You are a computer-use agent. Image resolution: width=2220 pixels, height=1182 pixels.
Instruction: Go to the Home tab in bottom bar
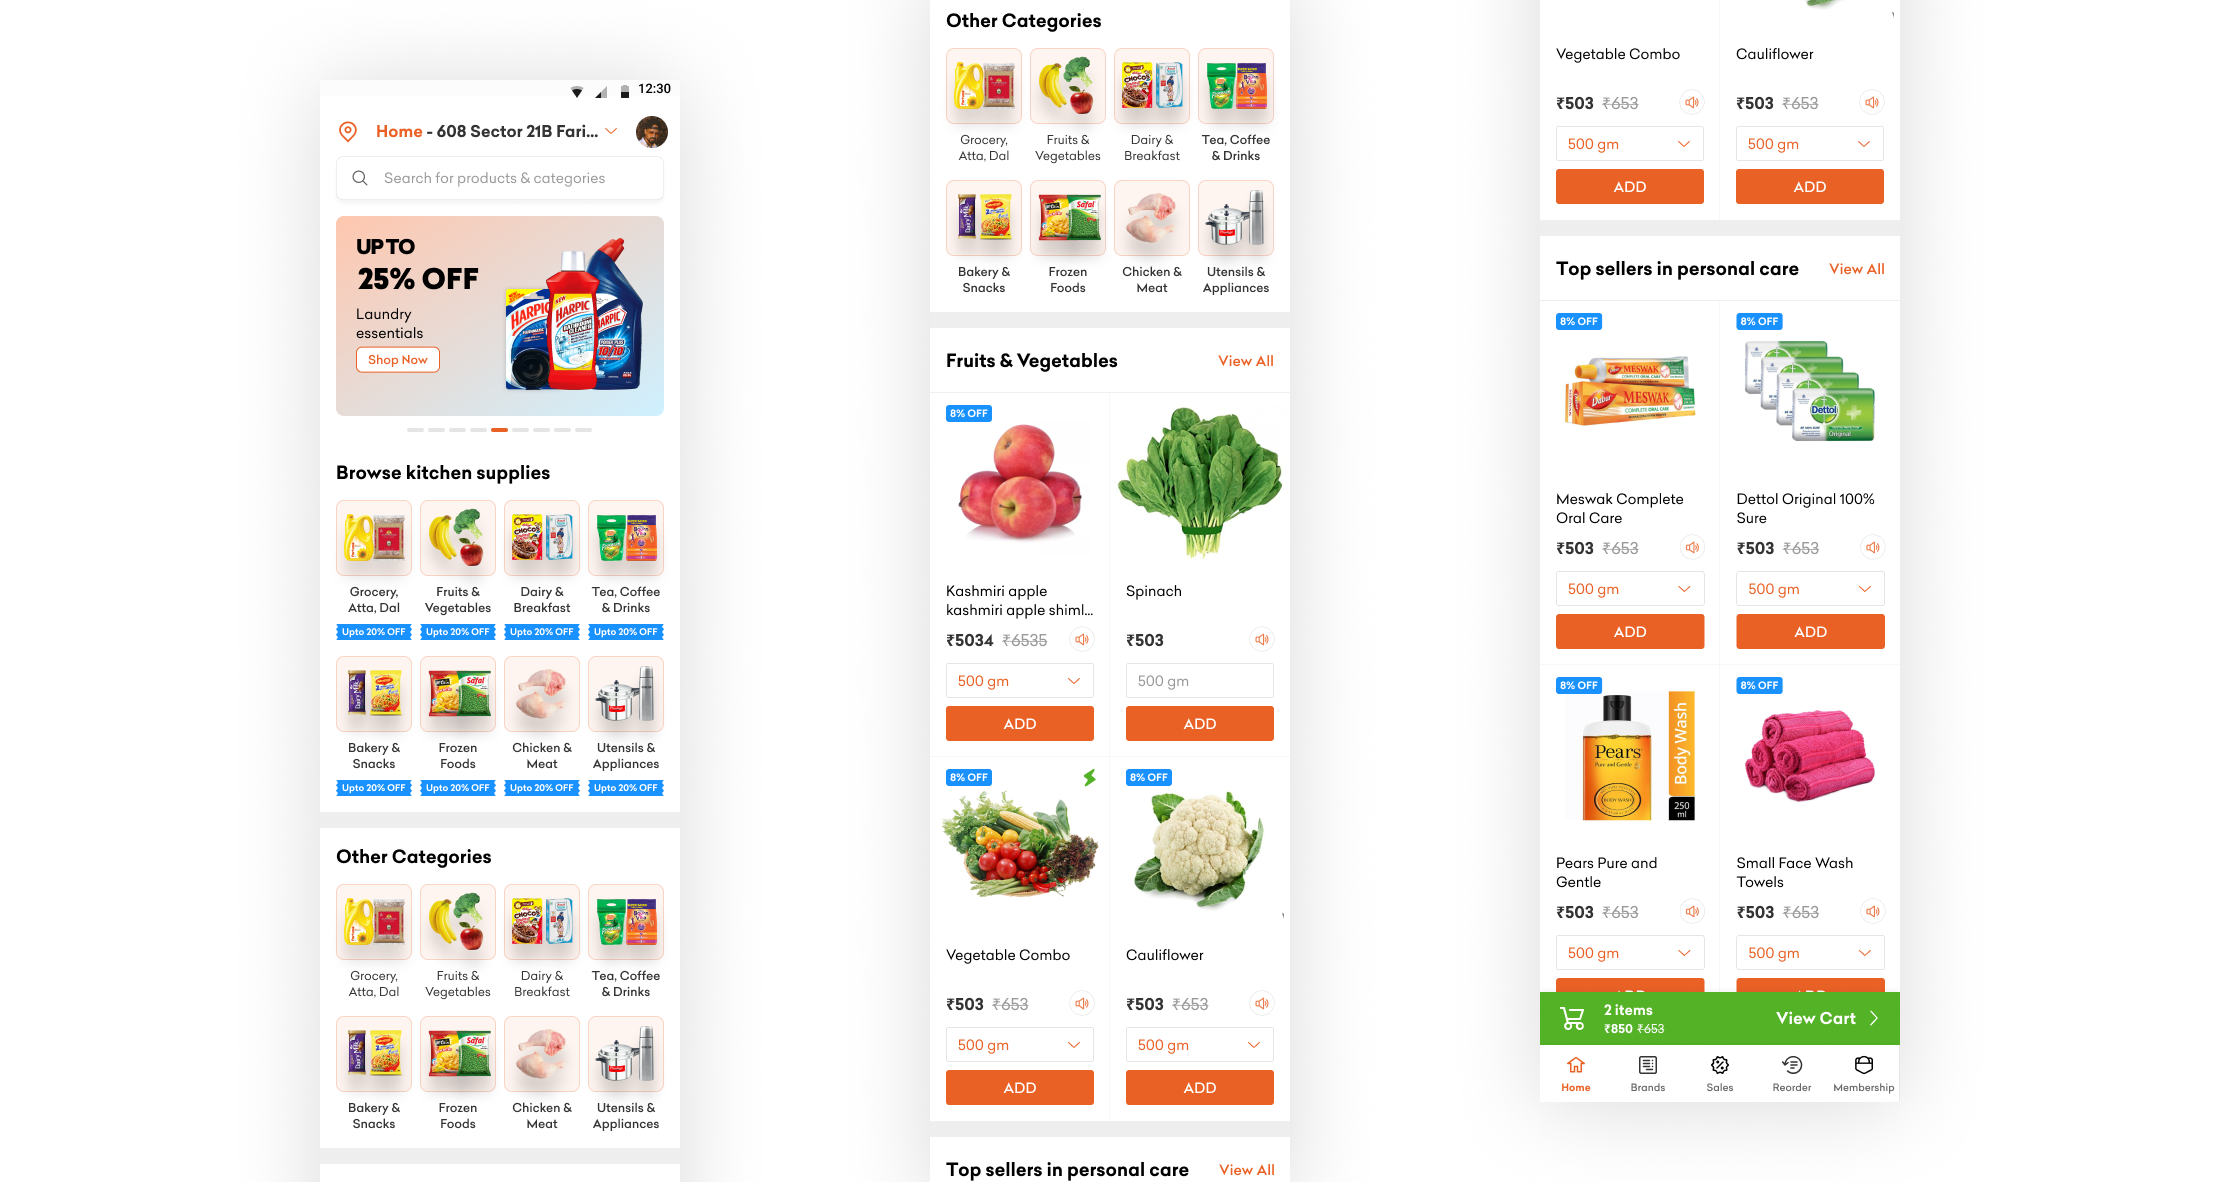(x=1576, y=1073)
